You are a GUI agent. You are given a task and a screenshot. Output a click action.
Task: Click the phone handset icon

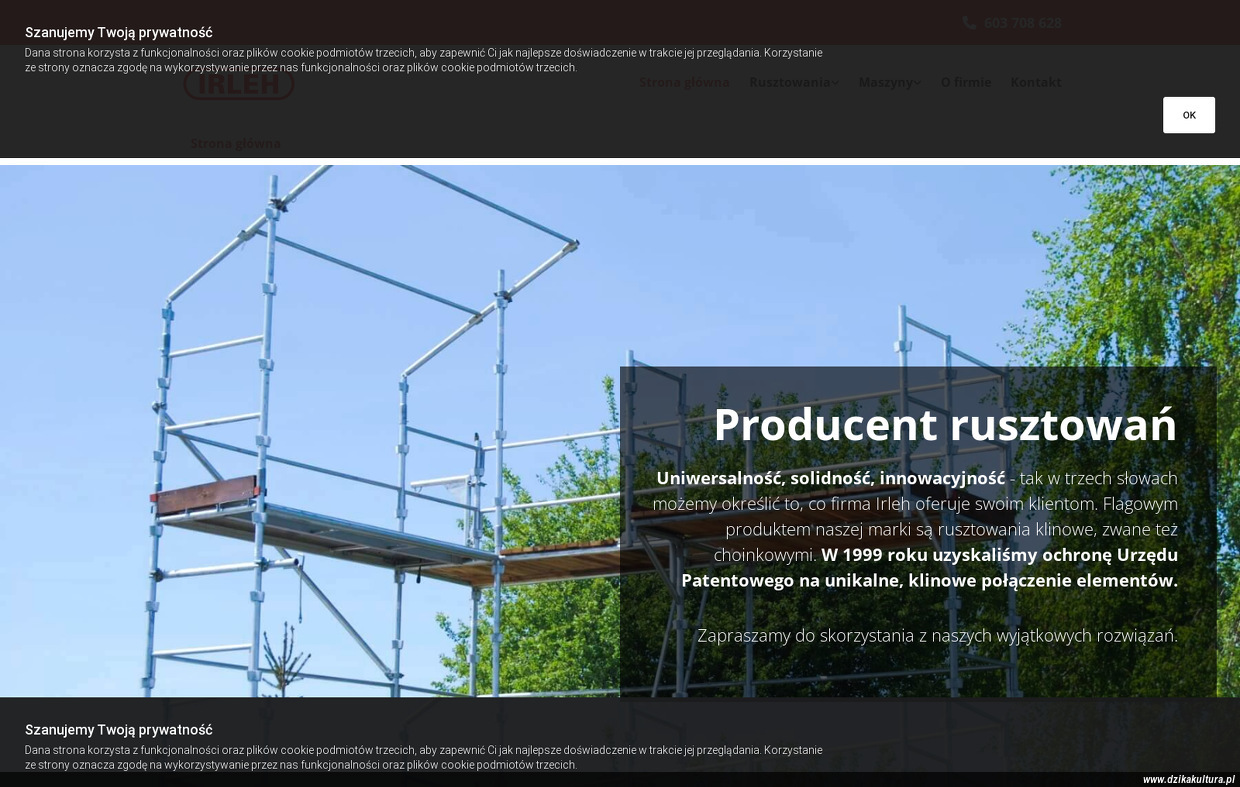968,23
